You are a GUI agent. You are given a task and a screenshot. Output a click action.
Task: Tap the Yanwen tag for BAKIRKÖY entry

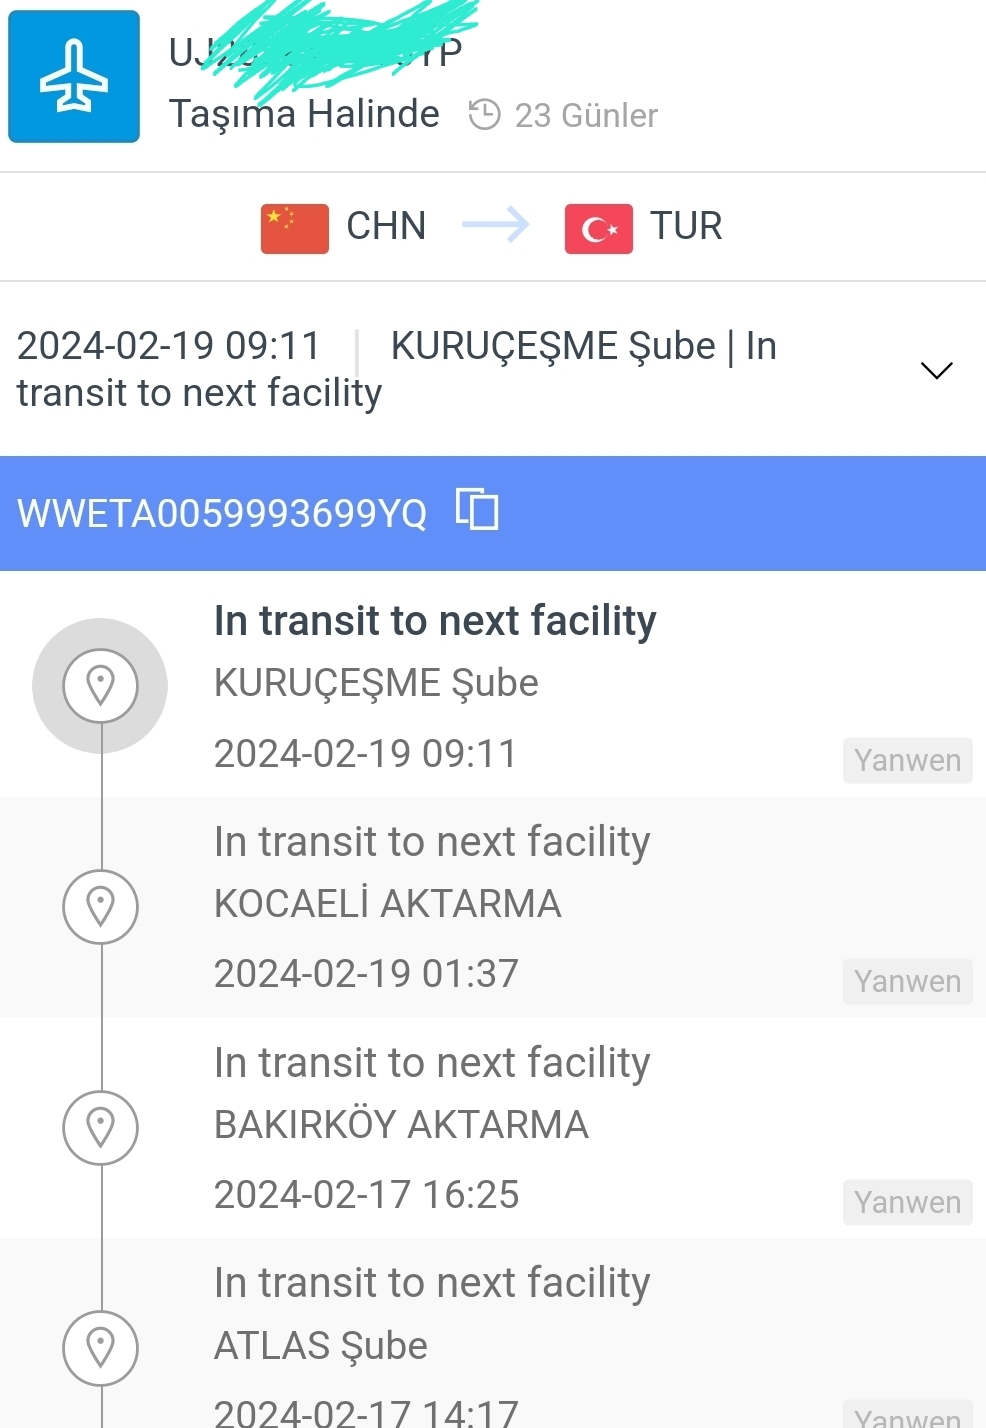[907, 1202]
